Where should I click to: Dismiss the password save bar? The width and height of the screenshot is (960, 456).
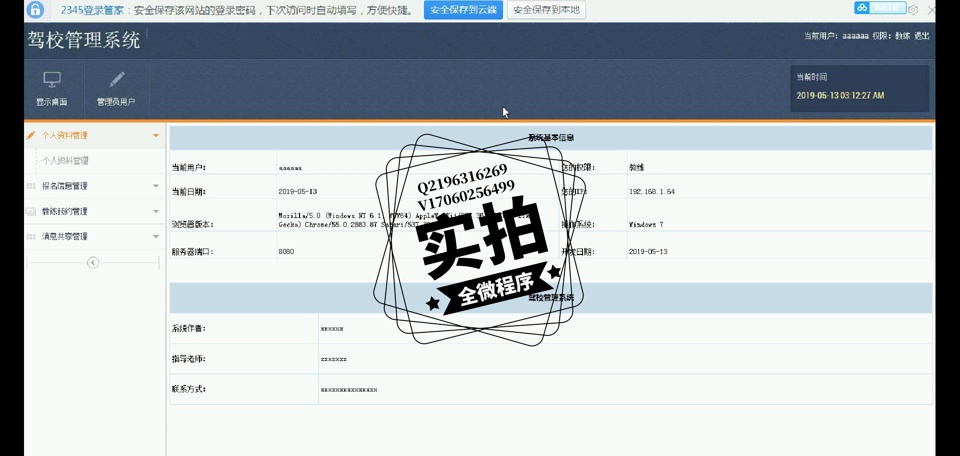point(932,9)
